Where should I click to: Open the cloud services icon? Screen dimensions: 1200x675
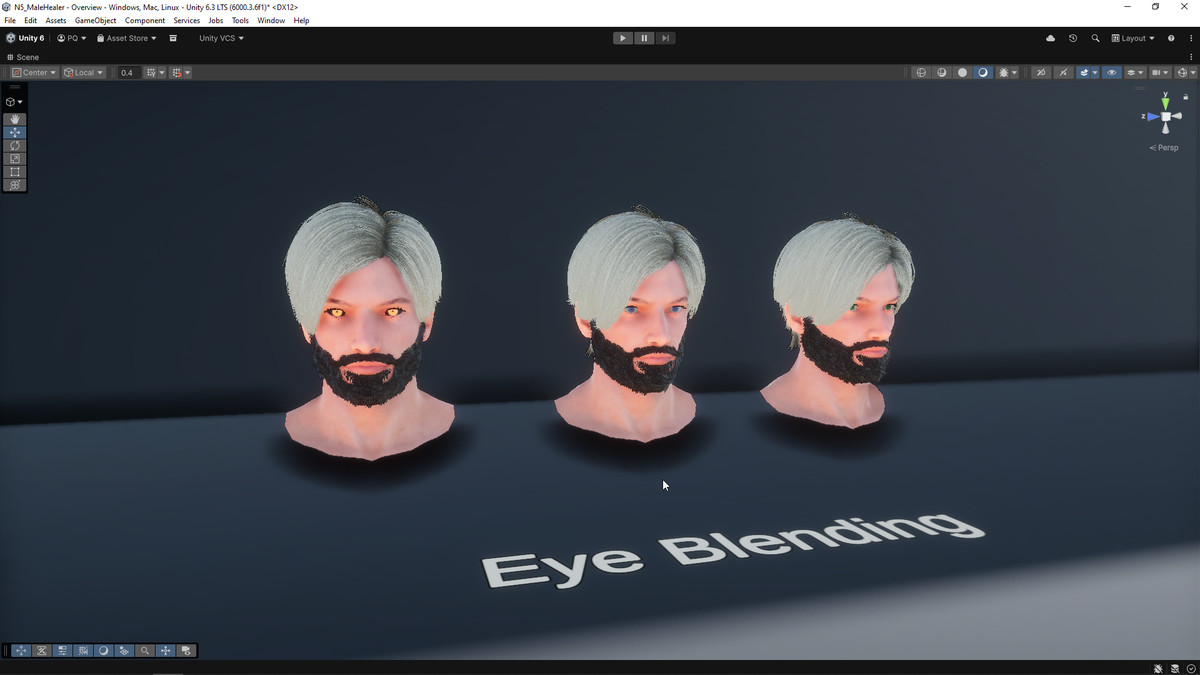pos(1050,38)
